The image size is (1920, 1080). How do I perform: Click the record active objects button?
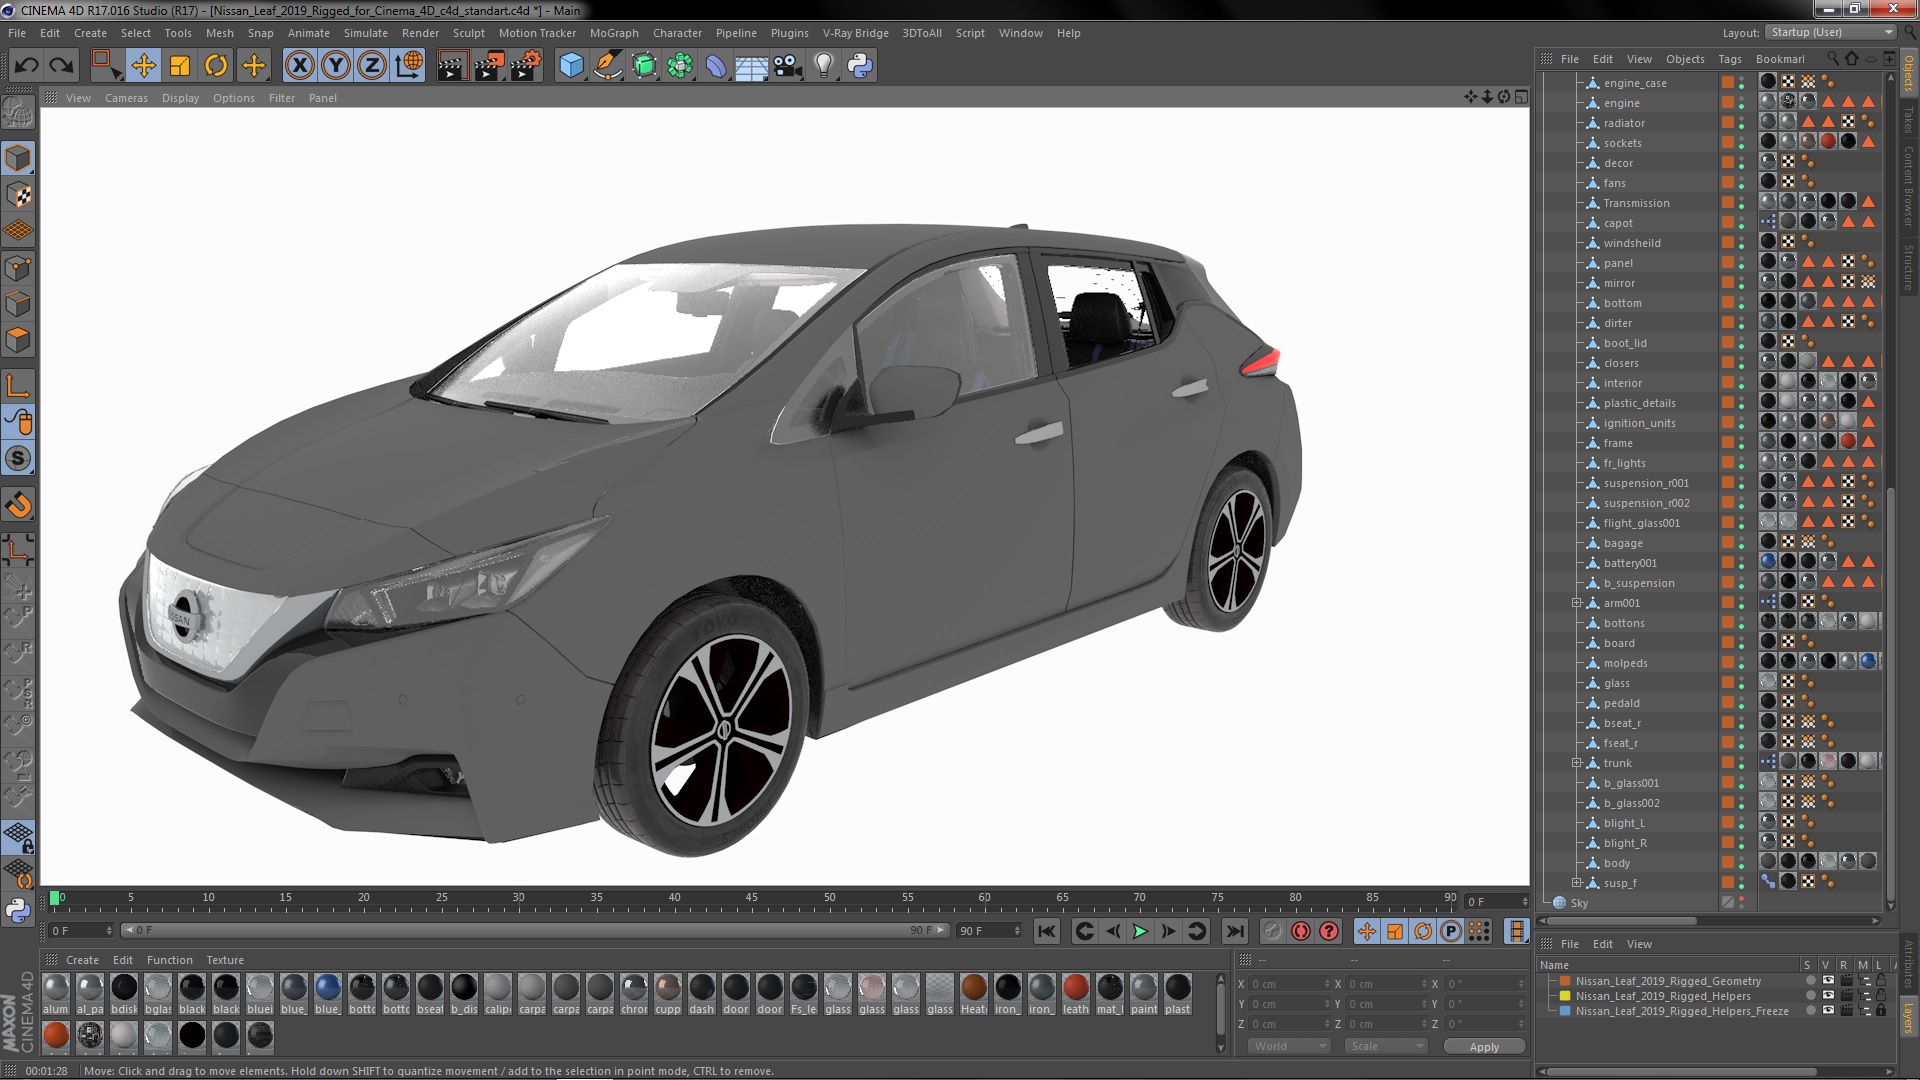point(1272,931)
